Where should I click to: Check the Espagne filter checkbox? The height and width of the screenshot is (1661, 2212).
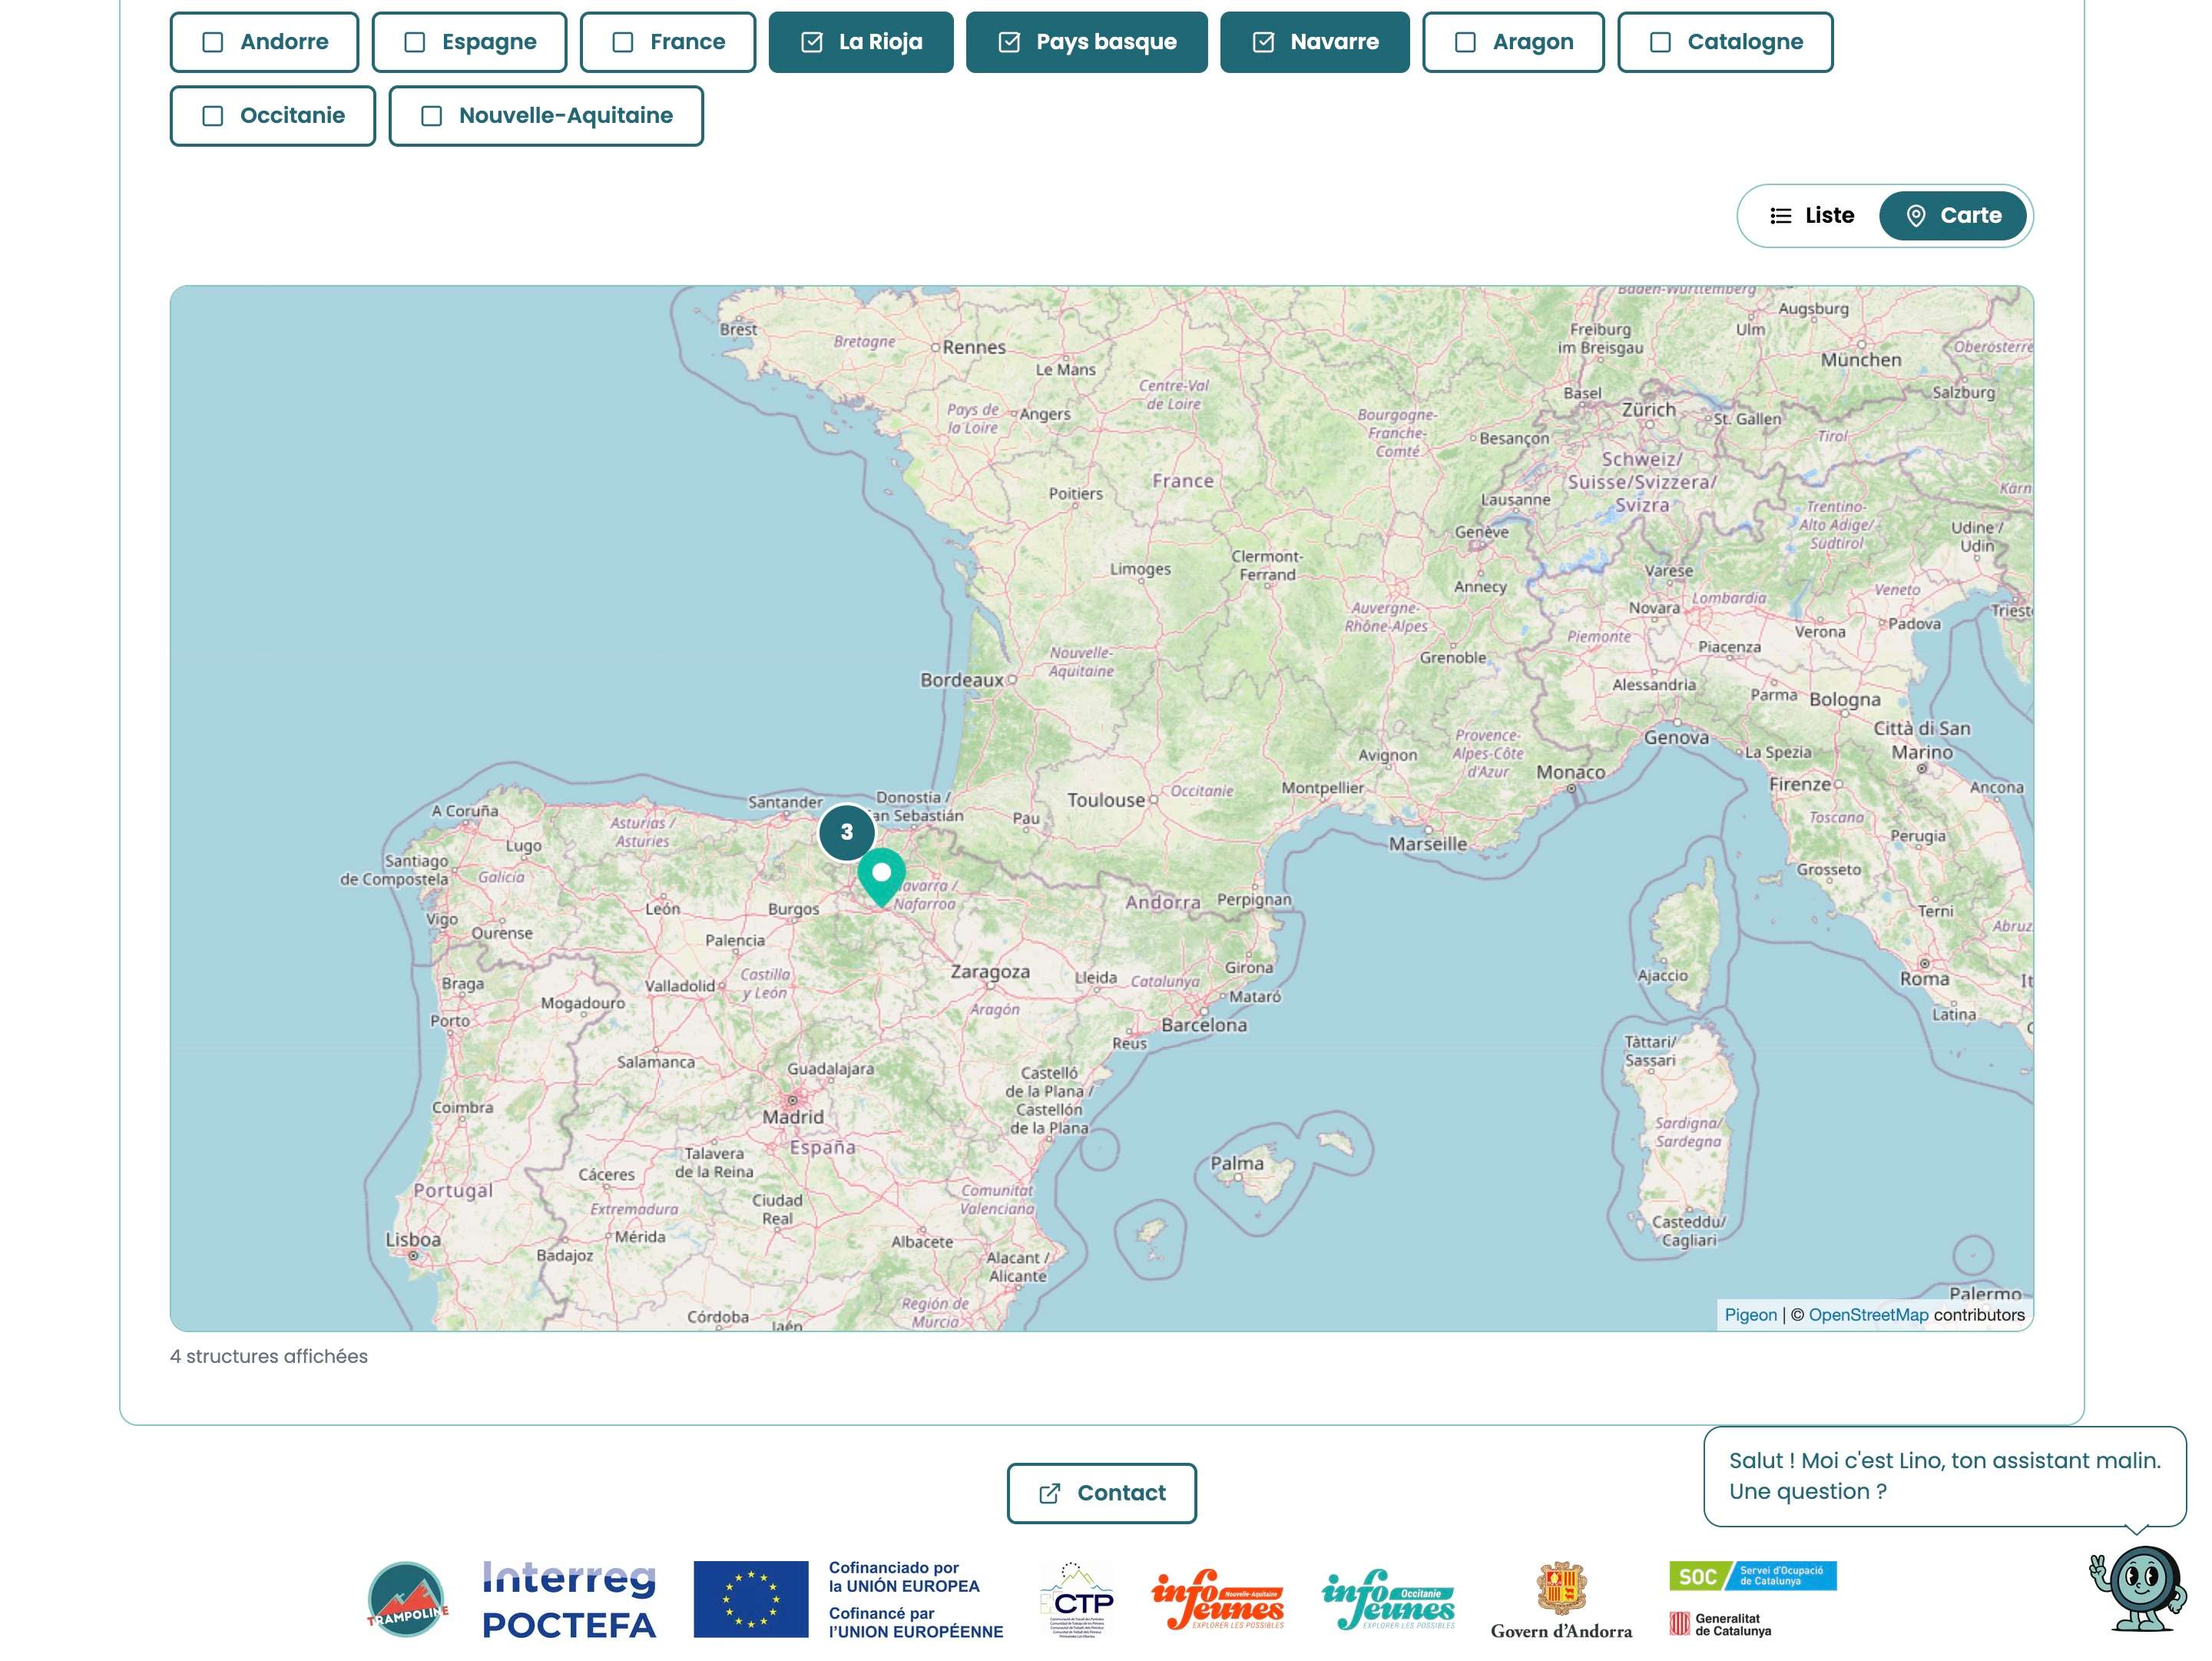click(x=469, y=42)
